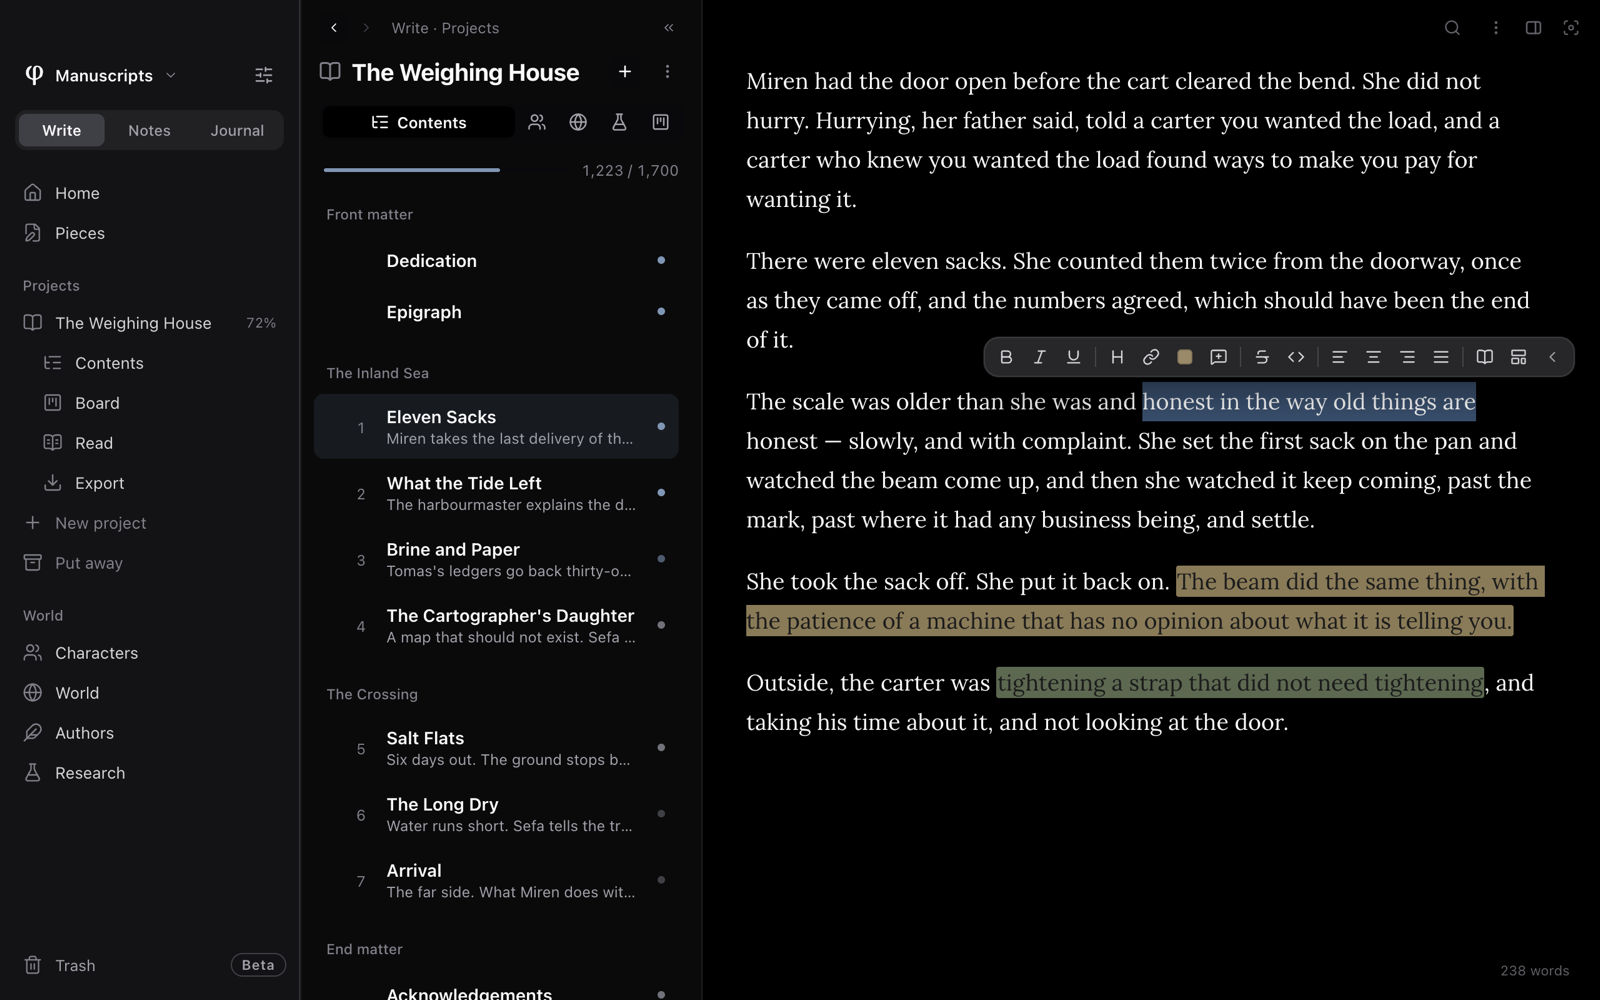Switch to the Journal tab

[237, 130]
